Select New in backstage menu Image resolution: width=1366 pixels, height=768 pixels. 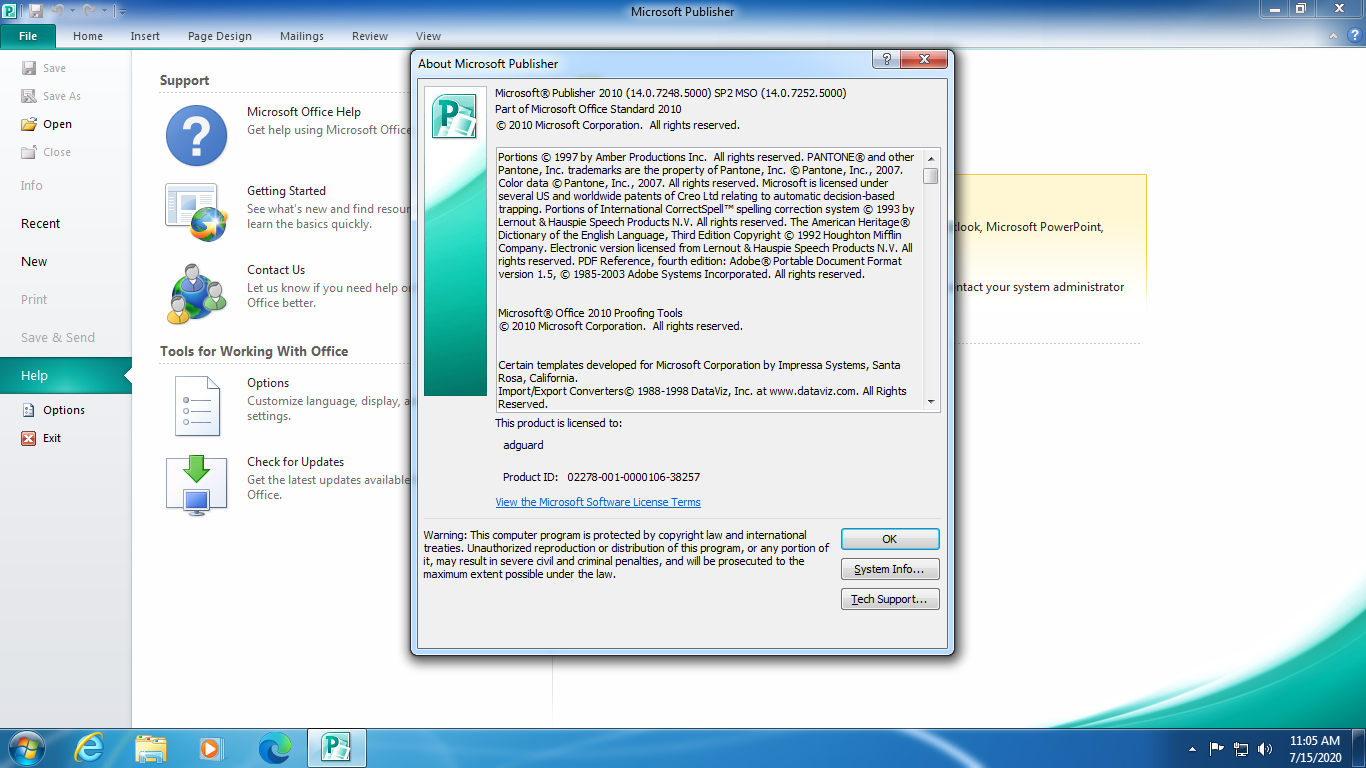[x=66, y=261]
